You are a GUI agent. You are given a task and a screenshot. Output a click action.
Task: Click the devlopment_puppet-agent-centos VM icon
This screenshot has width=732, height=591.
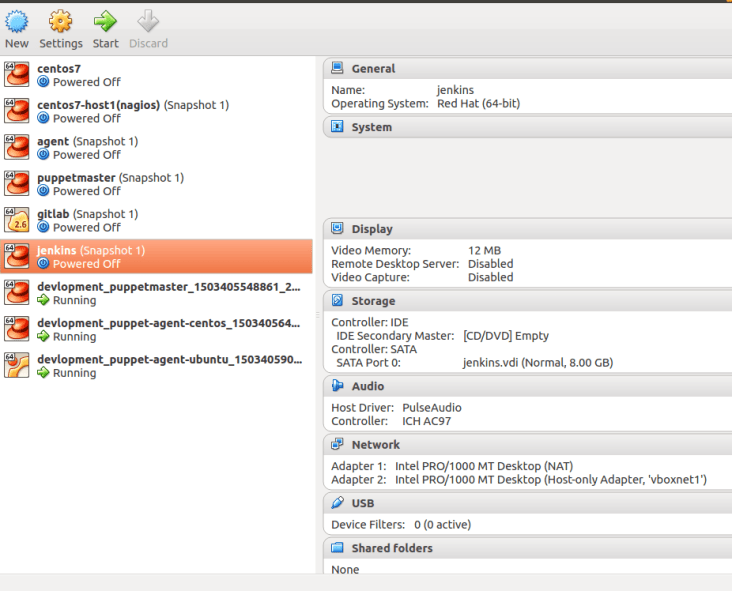point(17,329)
